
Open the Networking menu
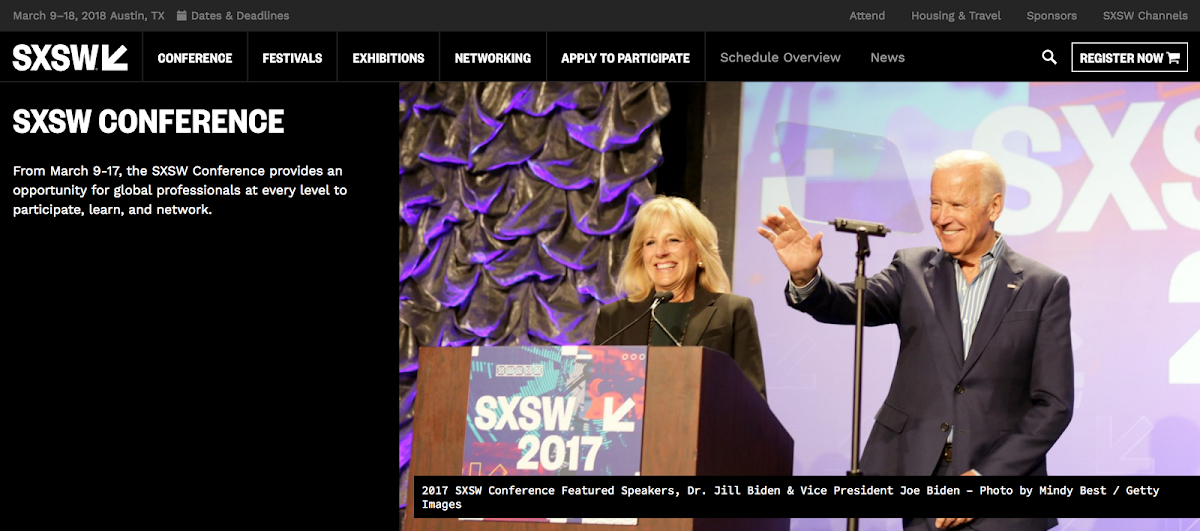coord(493,58)
